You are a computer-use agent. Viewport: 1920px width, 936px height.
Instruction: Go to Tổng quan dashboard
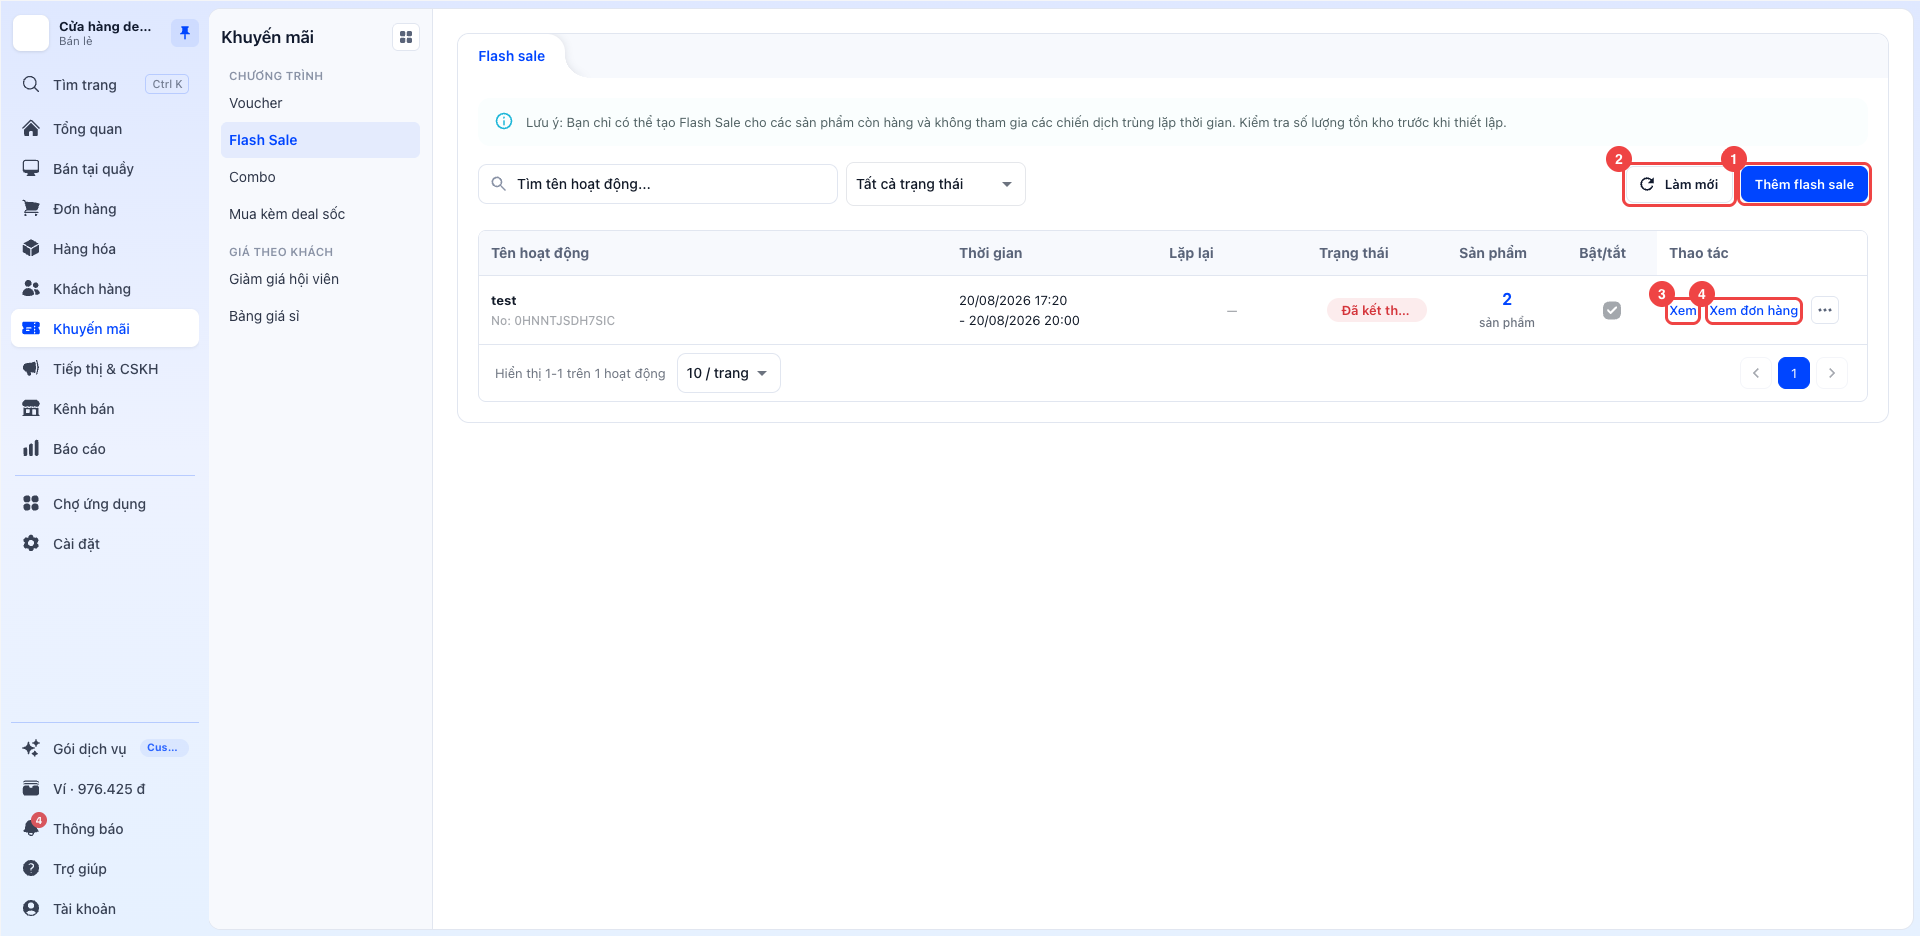[x=105, y=129]
